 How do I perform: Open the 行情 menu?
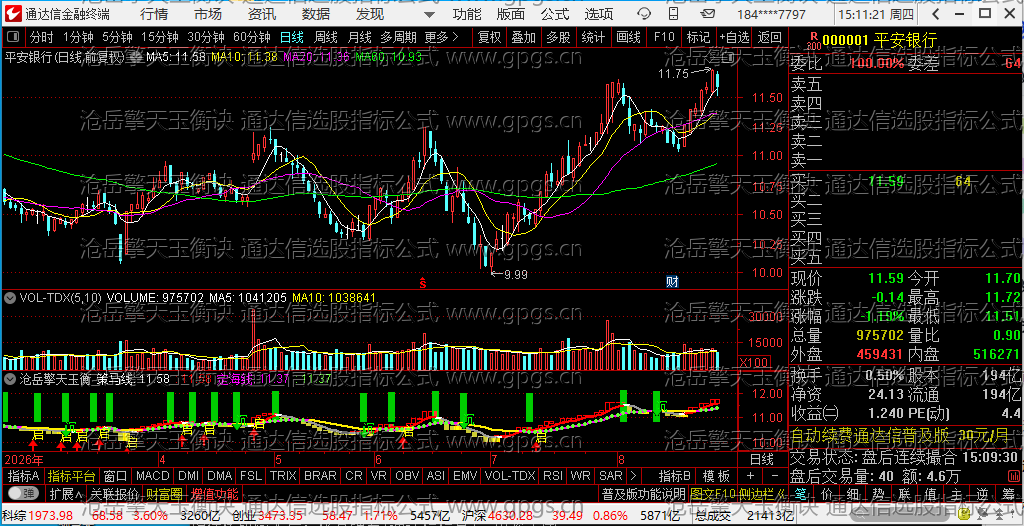point(153,14)
